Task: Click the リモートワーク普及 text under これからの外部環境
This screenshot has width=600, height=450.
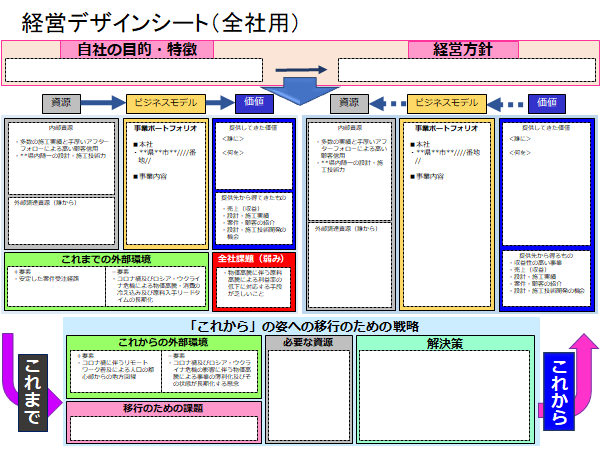Action: pyautogui.click(x=117, y=370)
